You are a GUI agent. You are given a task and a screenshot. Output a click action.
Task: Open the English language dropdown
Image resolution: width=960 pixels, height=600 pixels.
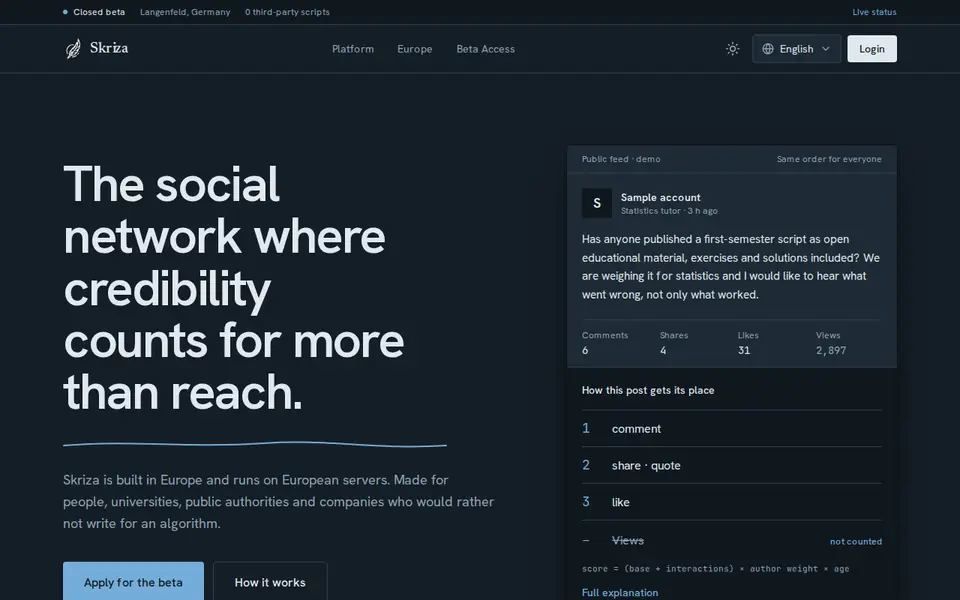(796, 49)
